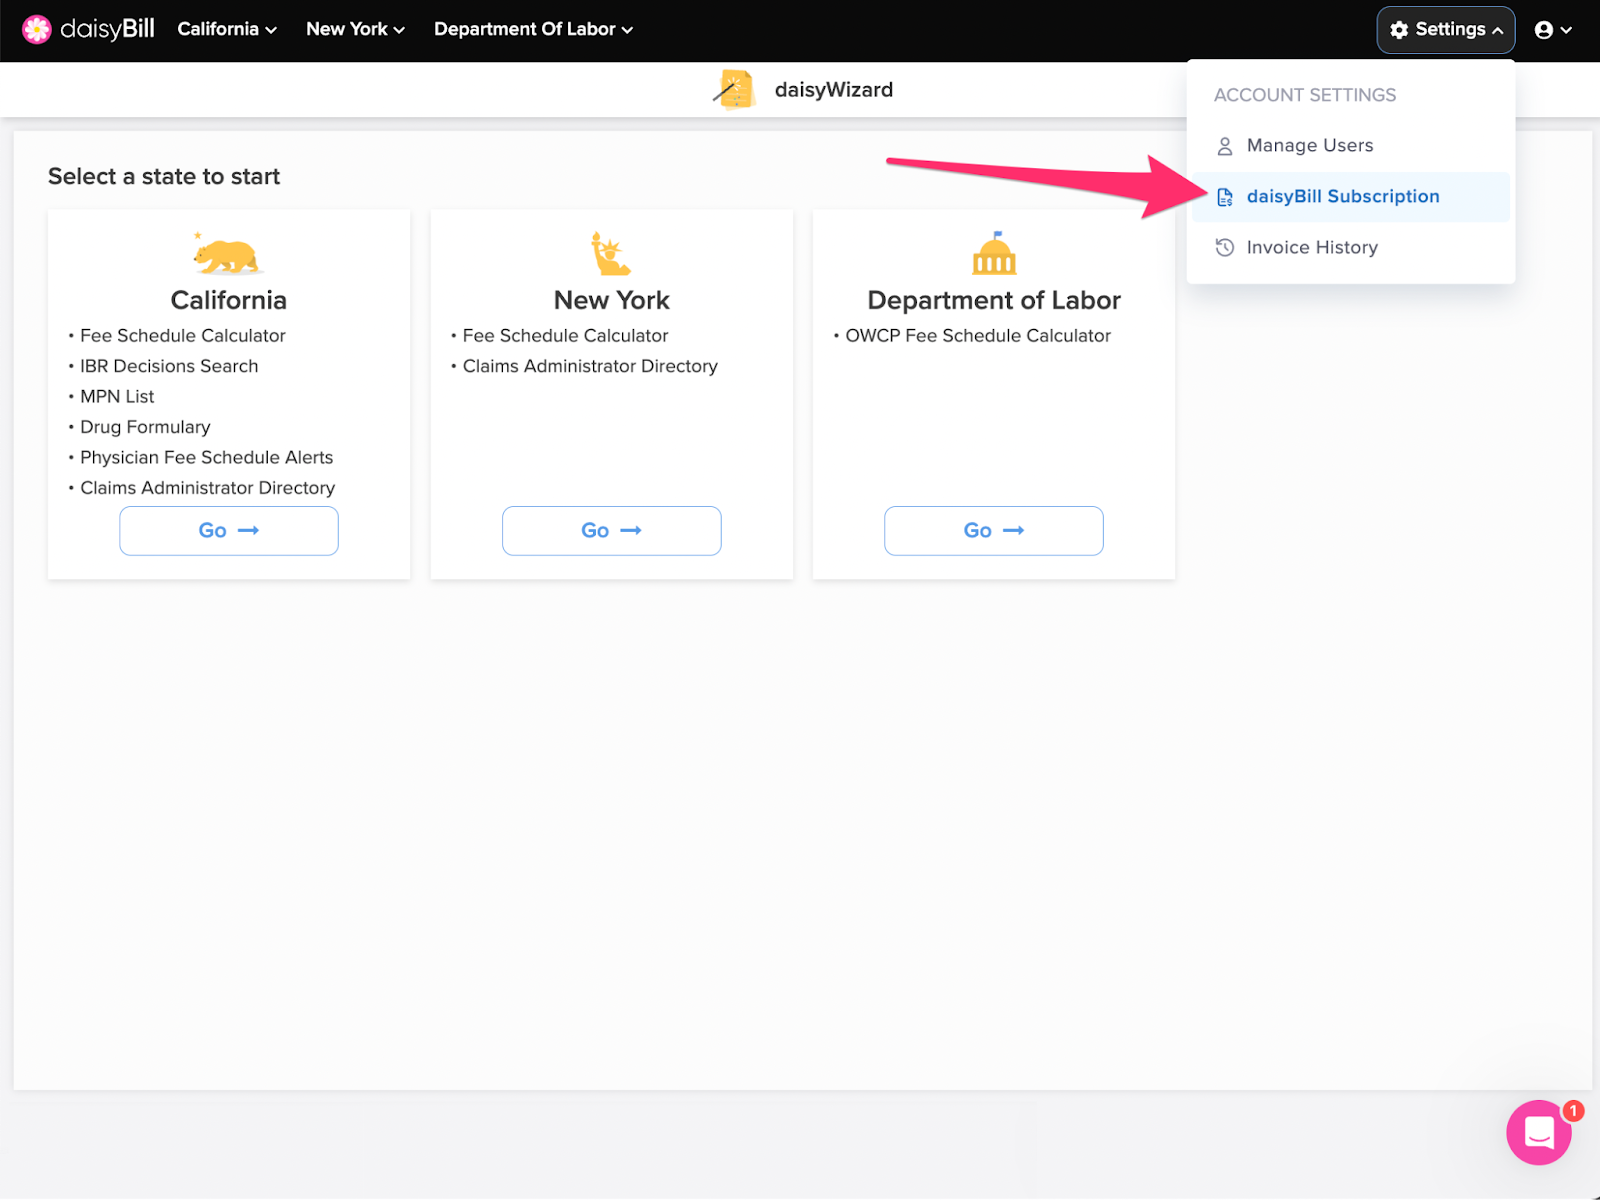Click the daisyBill Subscription document icon
This screenshot has height=1200, width=1600.
click(1224, 196)
